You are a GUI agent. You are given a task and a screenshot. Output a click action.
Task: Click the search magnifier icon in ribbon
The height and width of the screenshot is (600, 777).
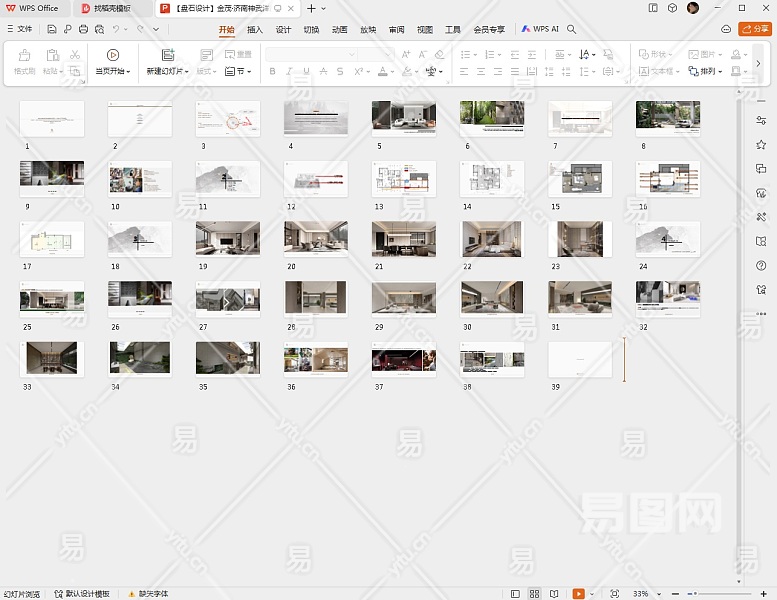(572, 29)
